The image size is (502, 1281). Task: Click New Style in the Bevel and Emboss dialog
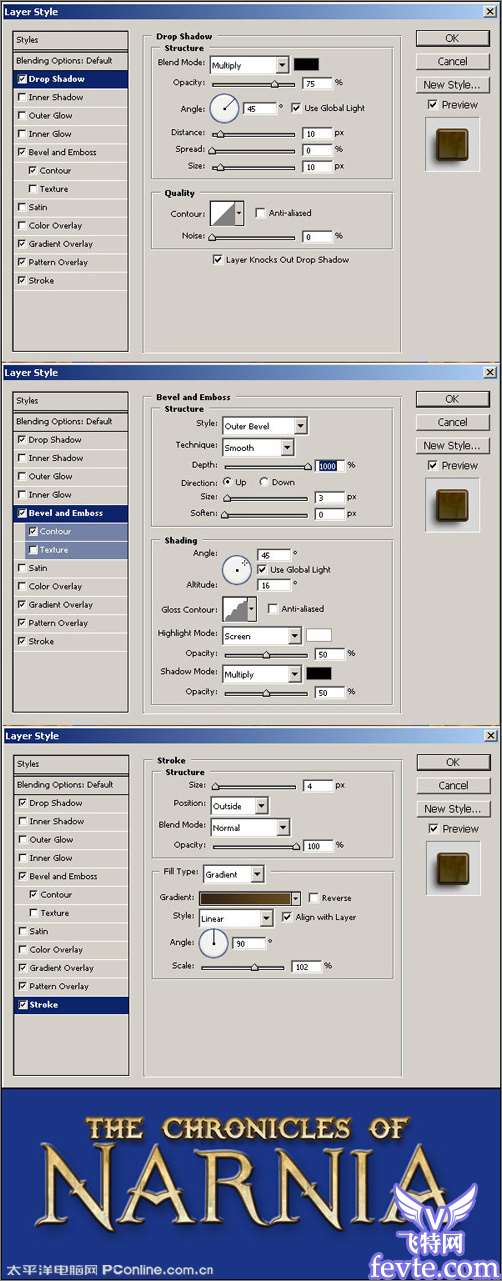coord(452,446)
